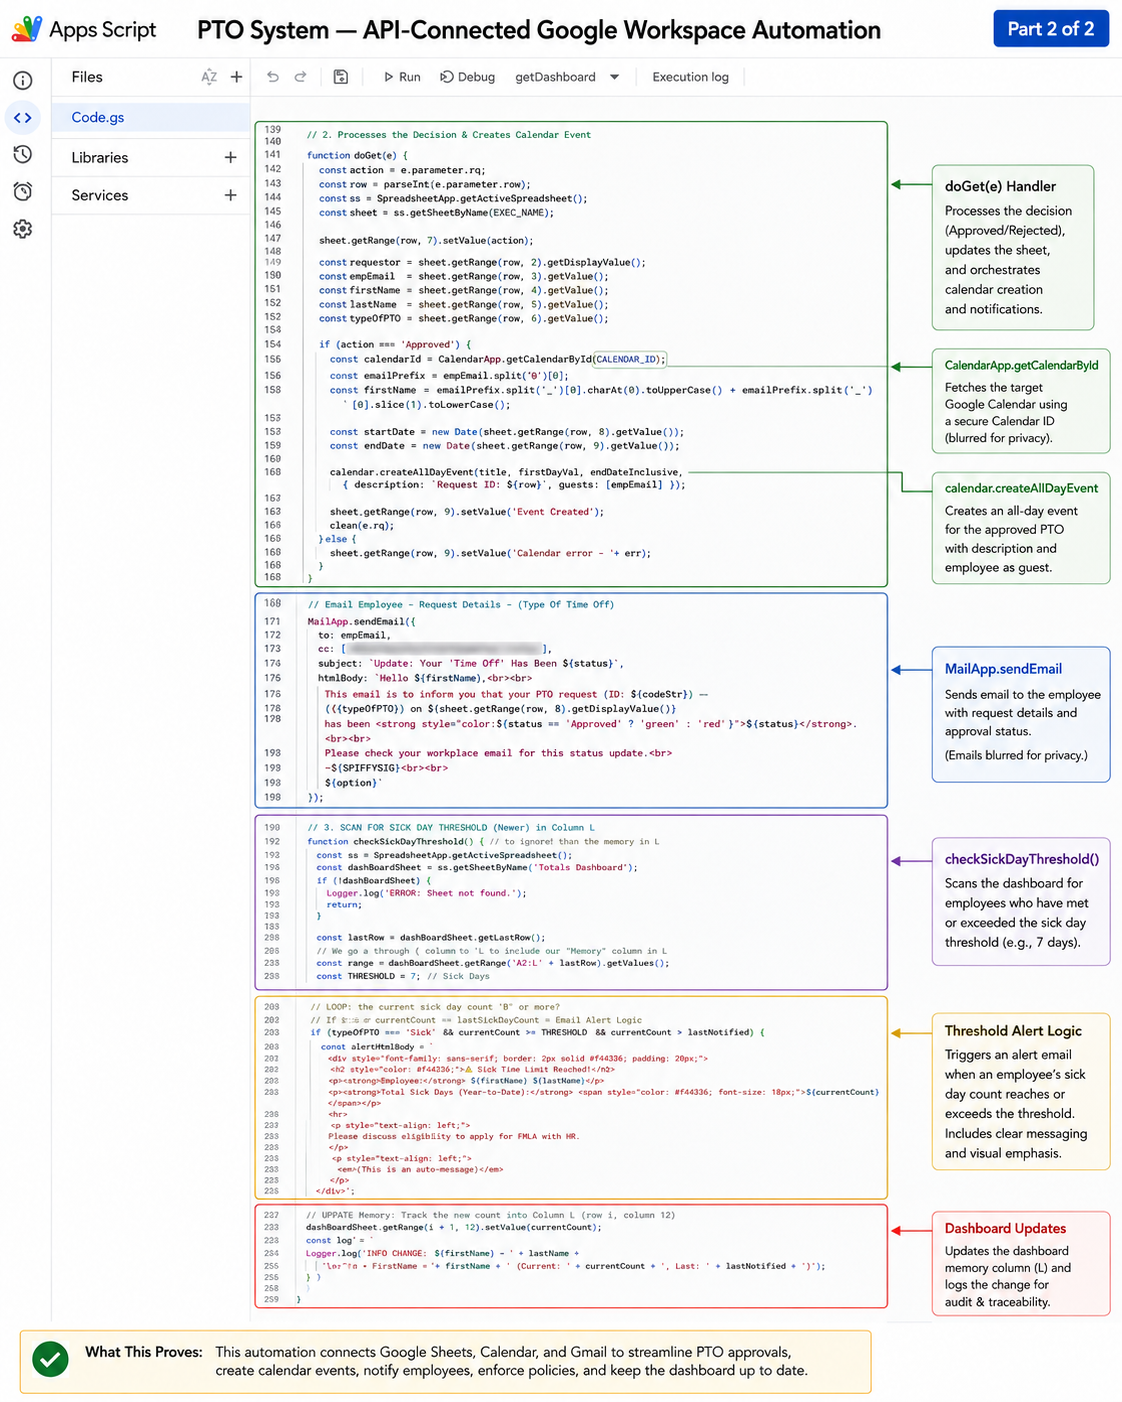Open the Overview info icon in sidebar
Image resolution: width=1122 pixels, height=1402 pixels.
(23, 80)
